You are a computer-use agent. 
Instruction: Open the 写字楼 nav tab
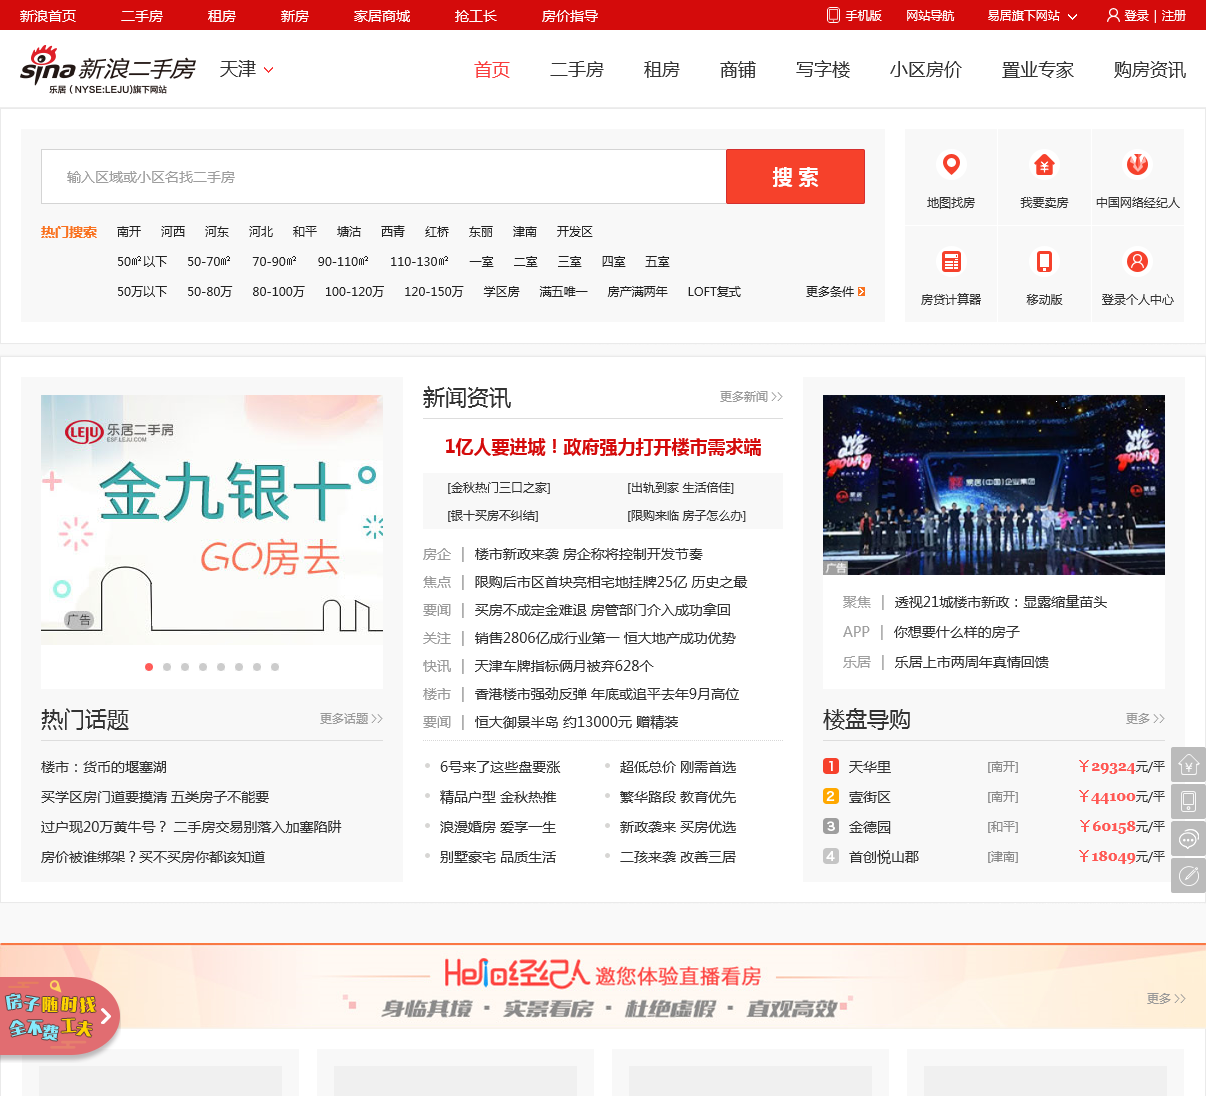point(823,69)
